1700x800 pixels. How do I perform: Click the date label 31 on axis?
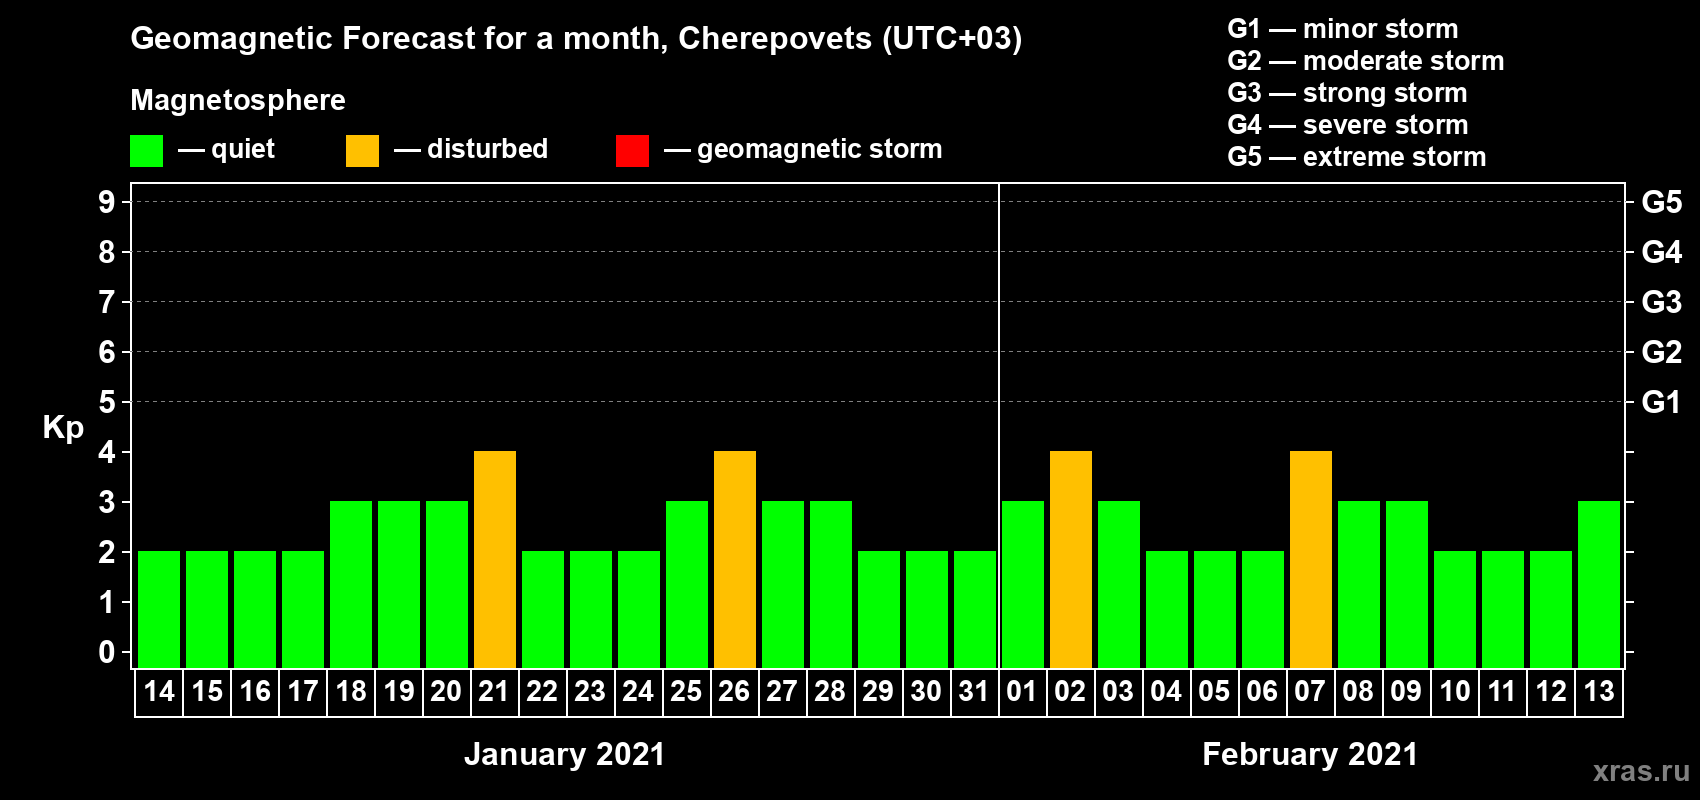[x=974, y=691]
